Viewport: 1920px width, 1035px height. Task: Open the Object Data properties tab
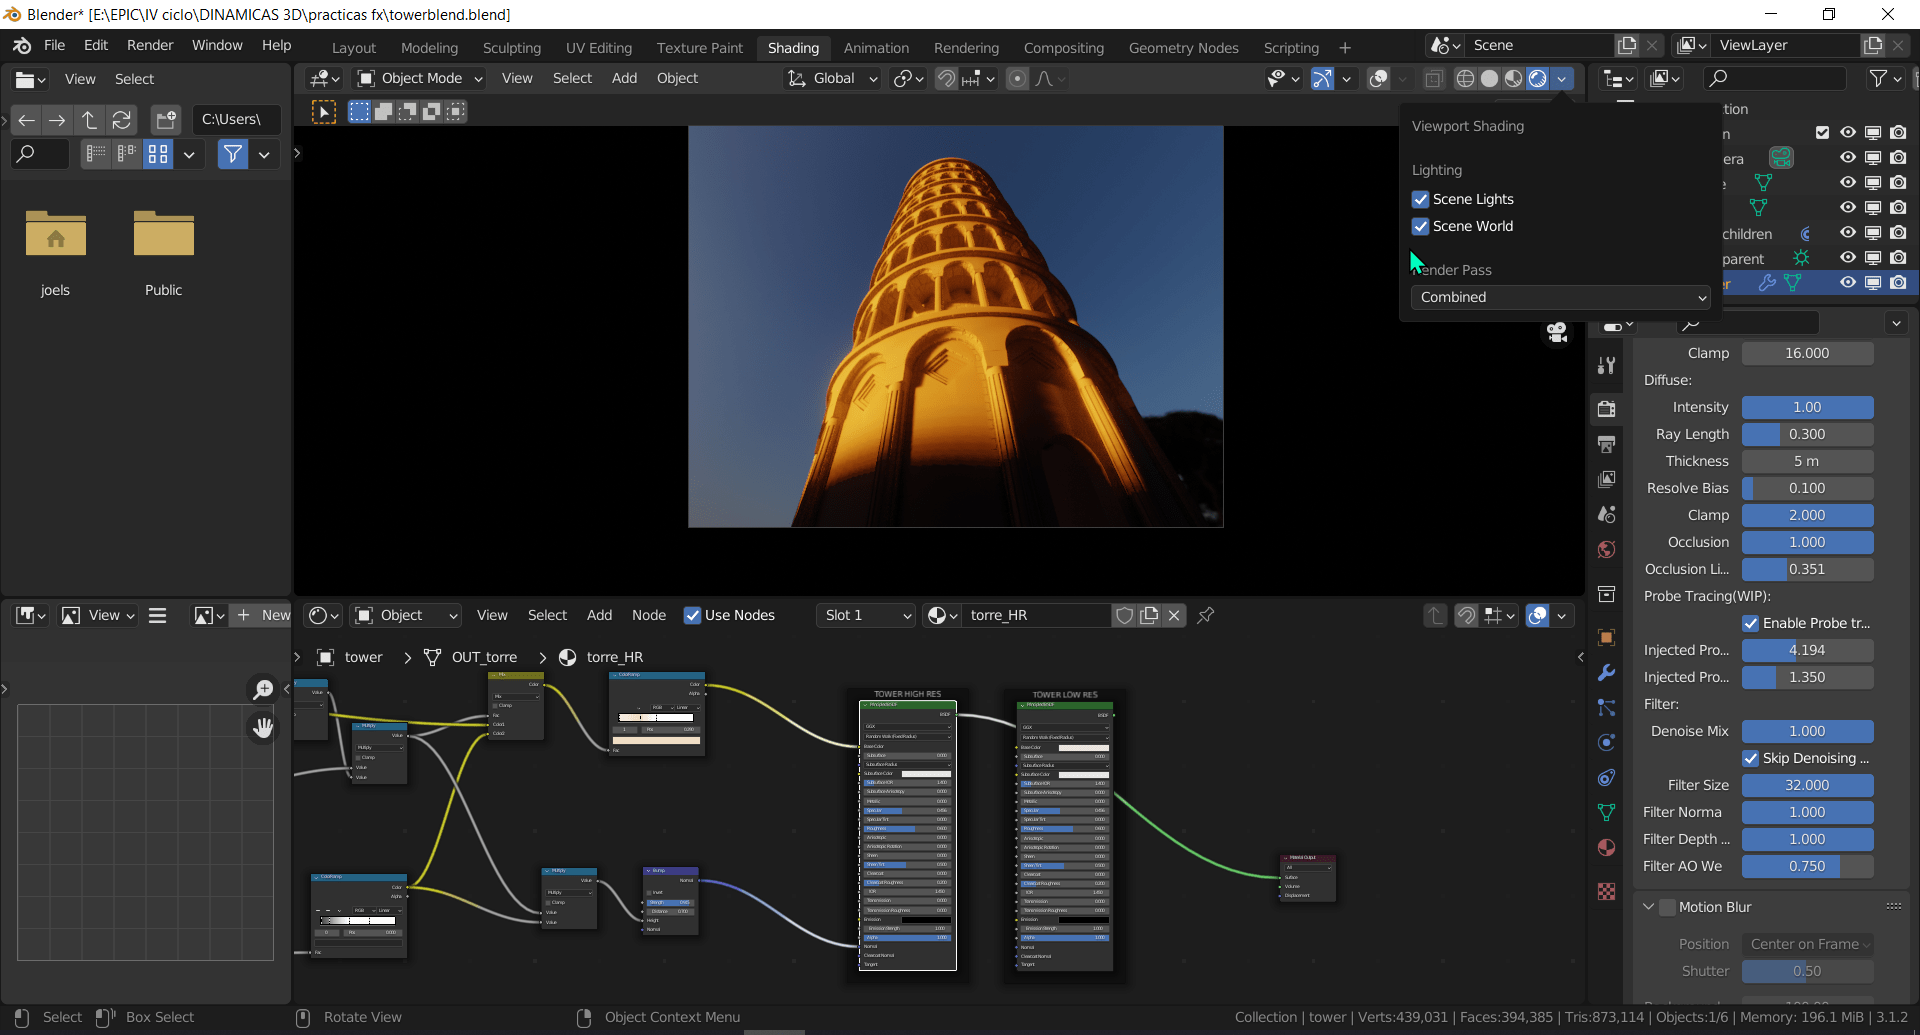pyautogui.click(x=1606, y=813)
